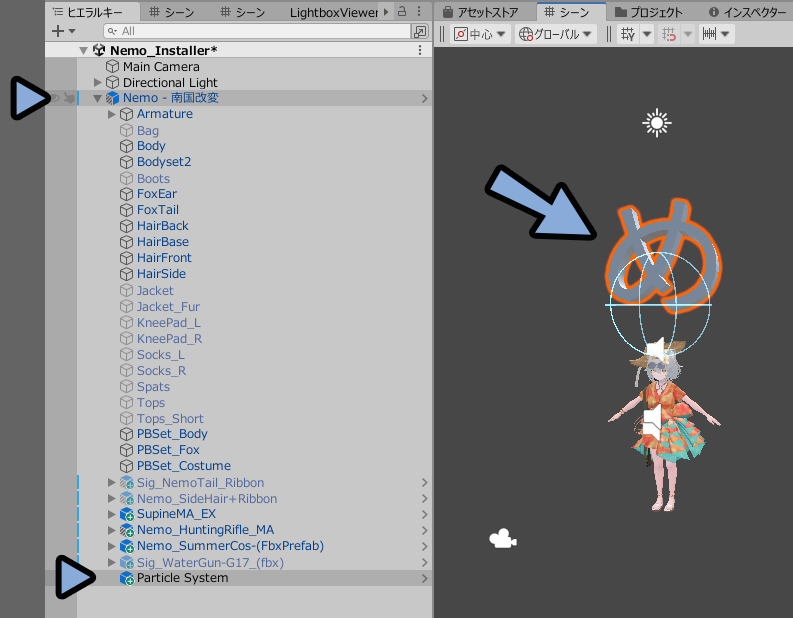
Task: Click the grid visibility icon in scene toolbar
Action: pos(628,34)
